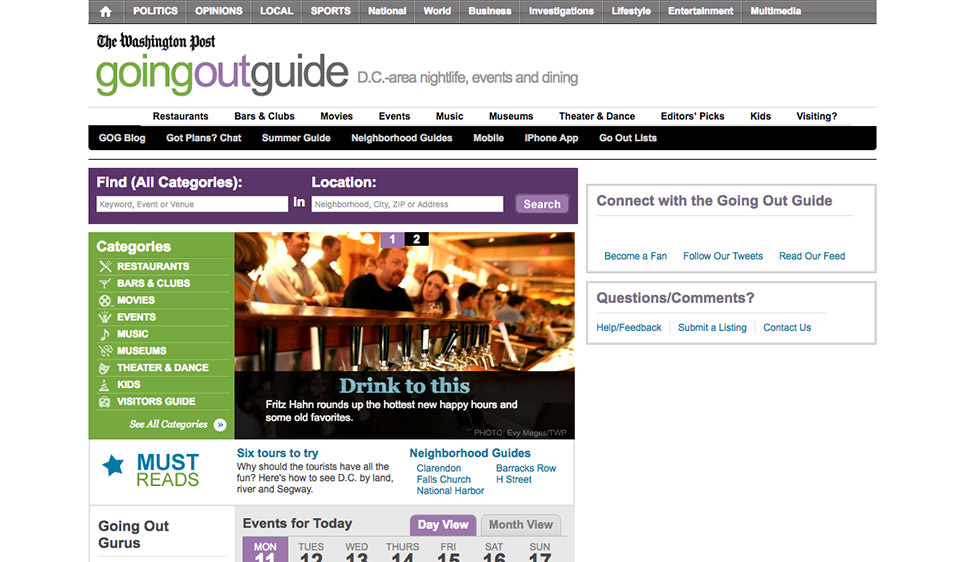Click the Keyword, Event or Venue field
Screen dimensions: 960x562
192,204
